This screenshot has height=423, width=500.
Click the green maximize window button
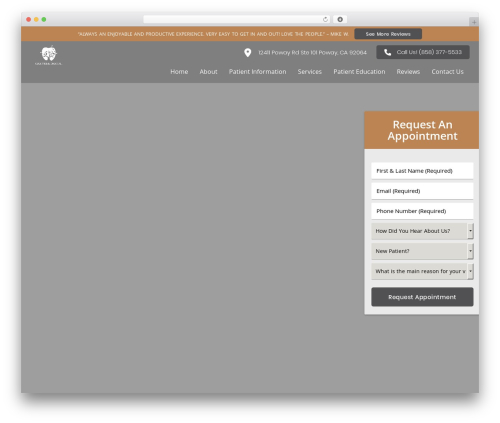44,19
